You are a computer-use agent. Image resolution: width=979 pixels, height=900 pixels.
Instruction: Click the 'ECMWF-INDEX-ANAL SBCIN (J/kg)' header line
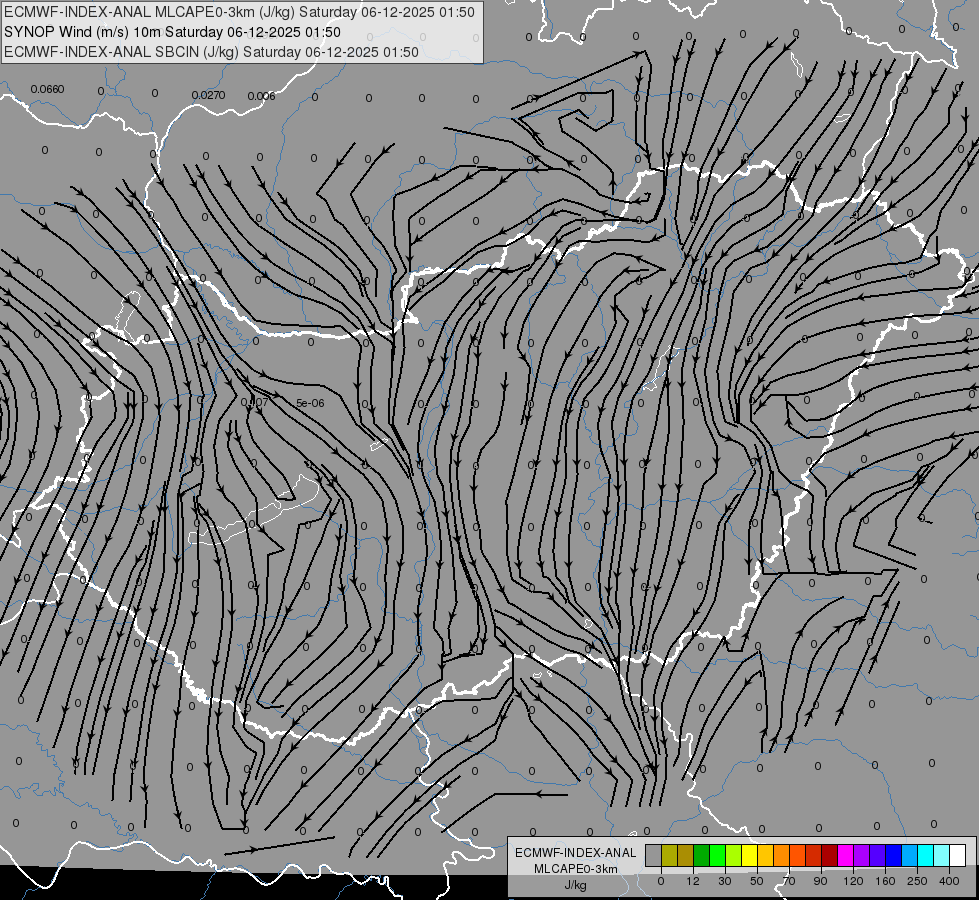[x=211, y=52]
